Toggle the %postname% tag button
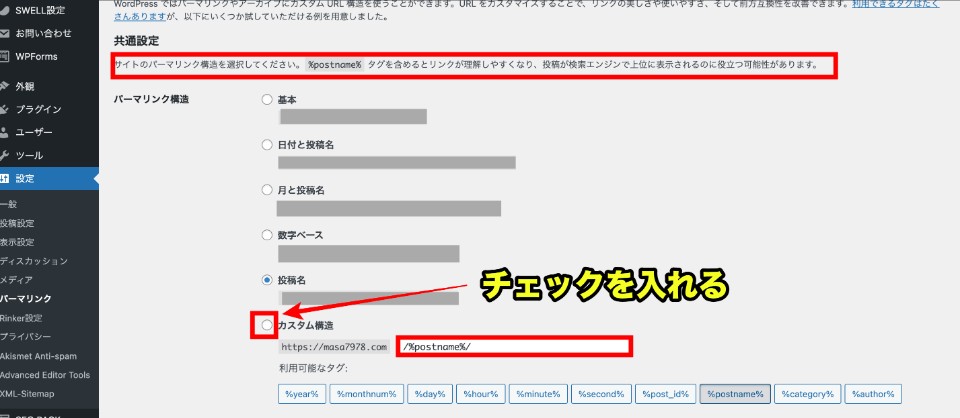This screenshot has width=960, height=418. [x=735, y=394]
